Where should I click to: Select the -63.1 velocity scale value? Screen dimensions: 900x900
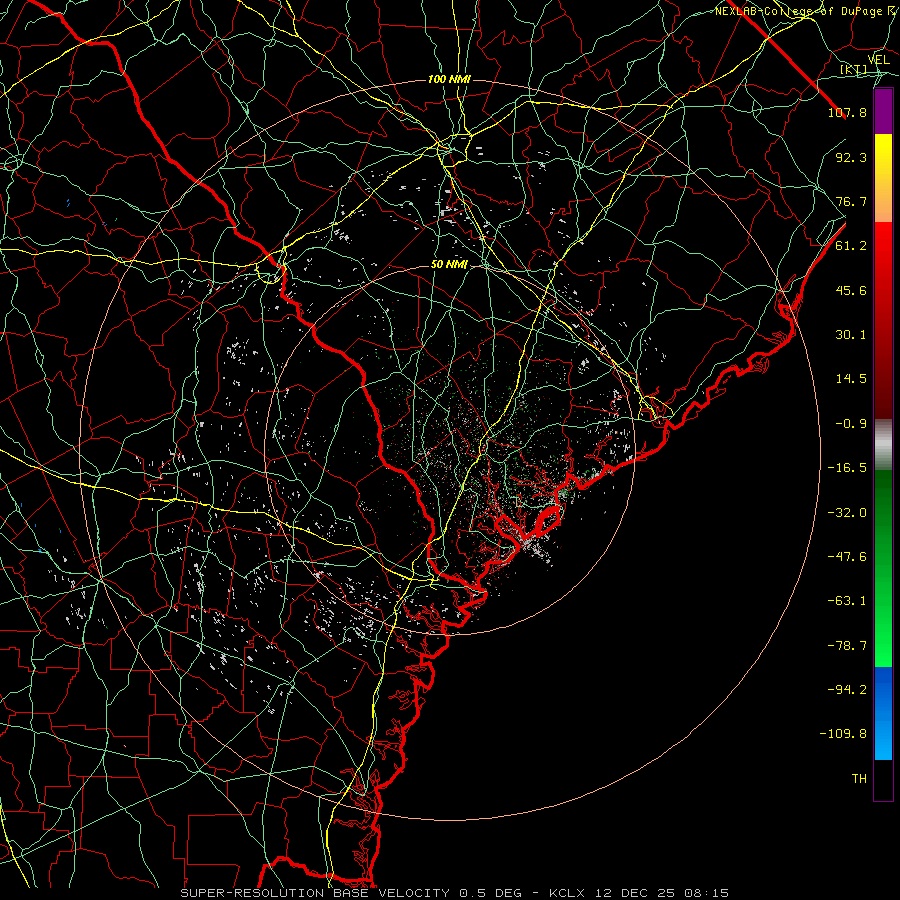(x=847, y=601)
